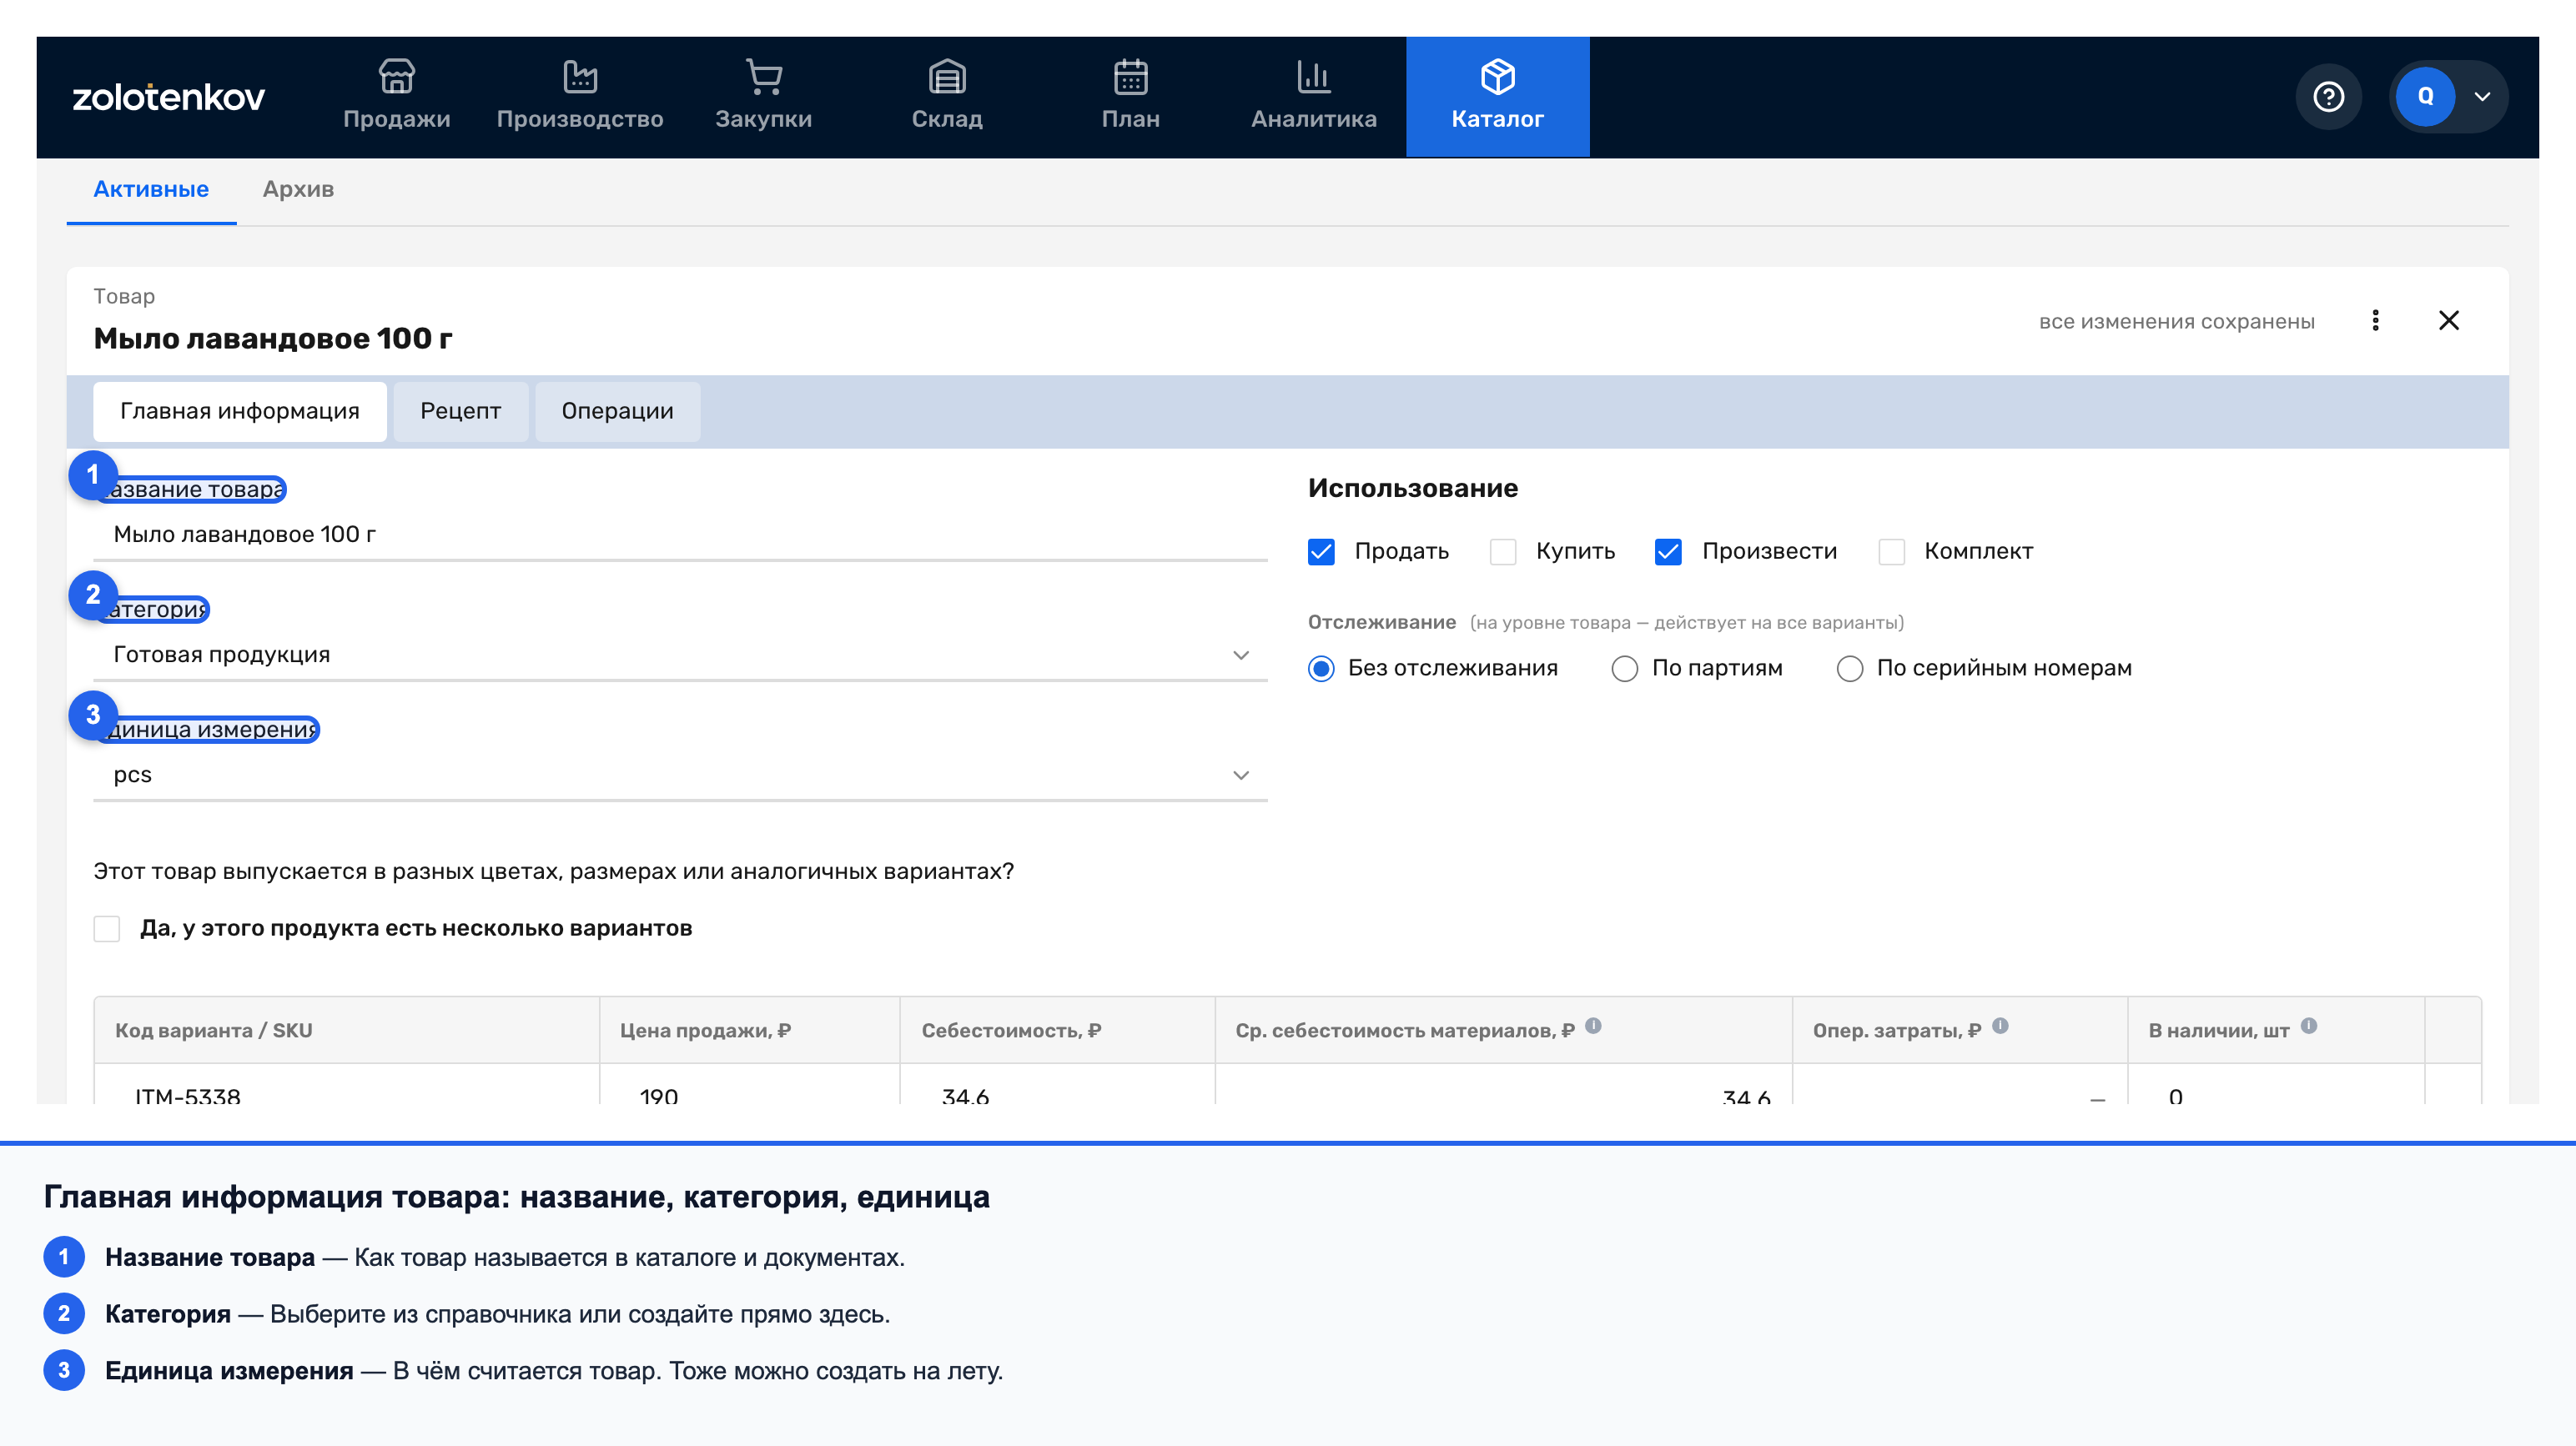Switch to the Рецепт tab
The image size is (2576, 1446).
tap(460, 411)
